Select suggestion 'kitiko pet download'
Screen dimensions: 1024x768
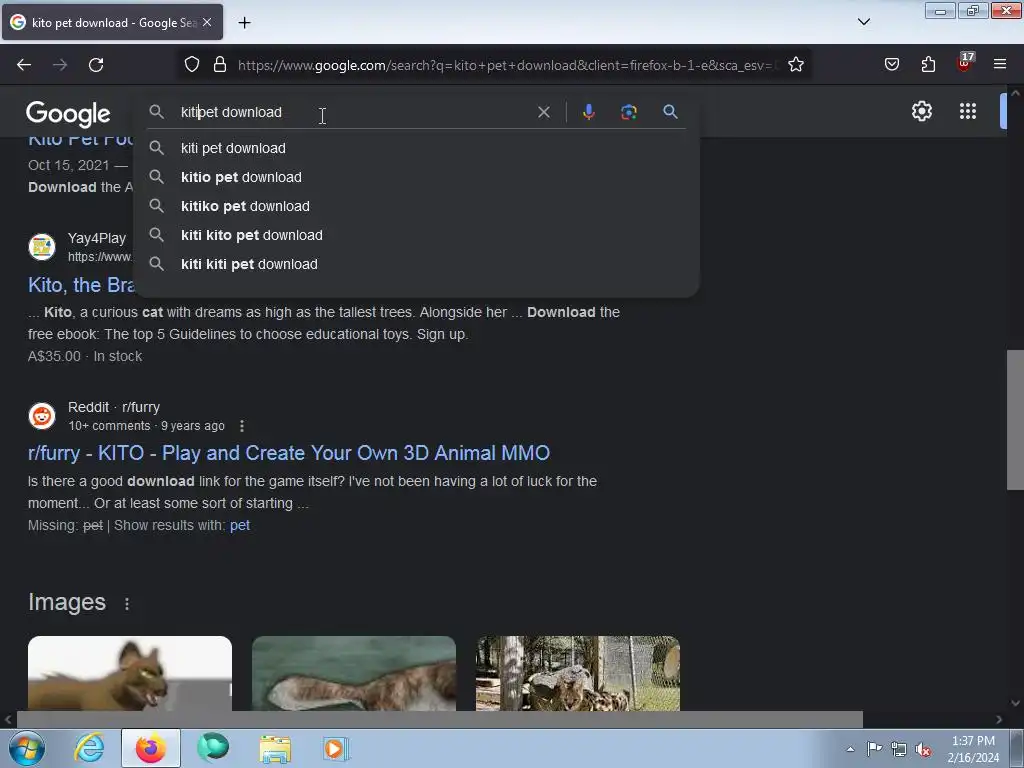click(417, 206)
